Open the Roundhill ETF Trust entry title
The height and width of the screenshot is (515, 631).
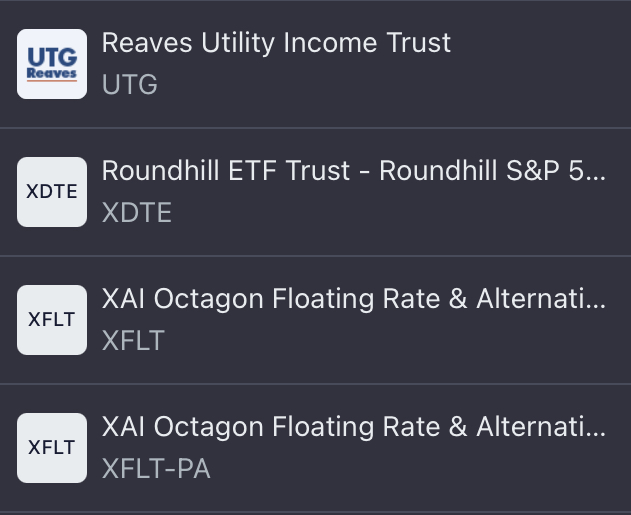point(353,171)
